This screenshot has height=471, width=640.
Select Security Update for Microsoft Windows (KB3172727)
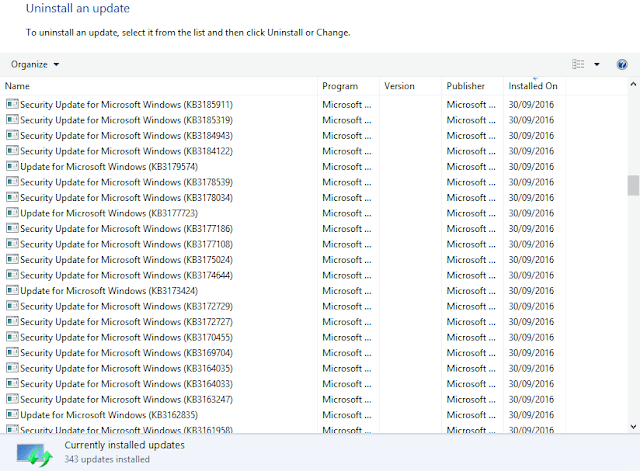click(127, 322)
